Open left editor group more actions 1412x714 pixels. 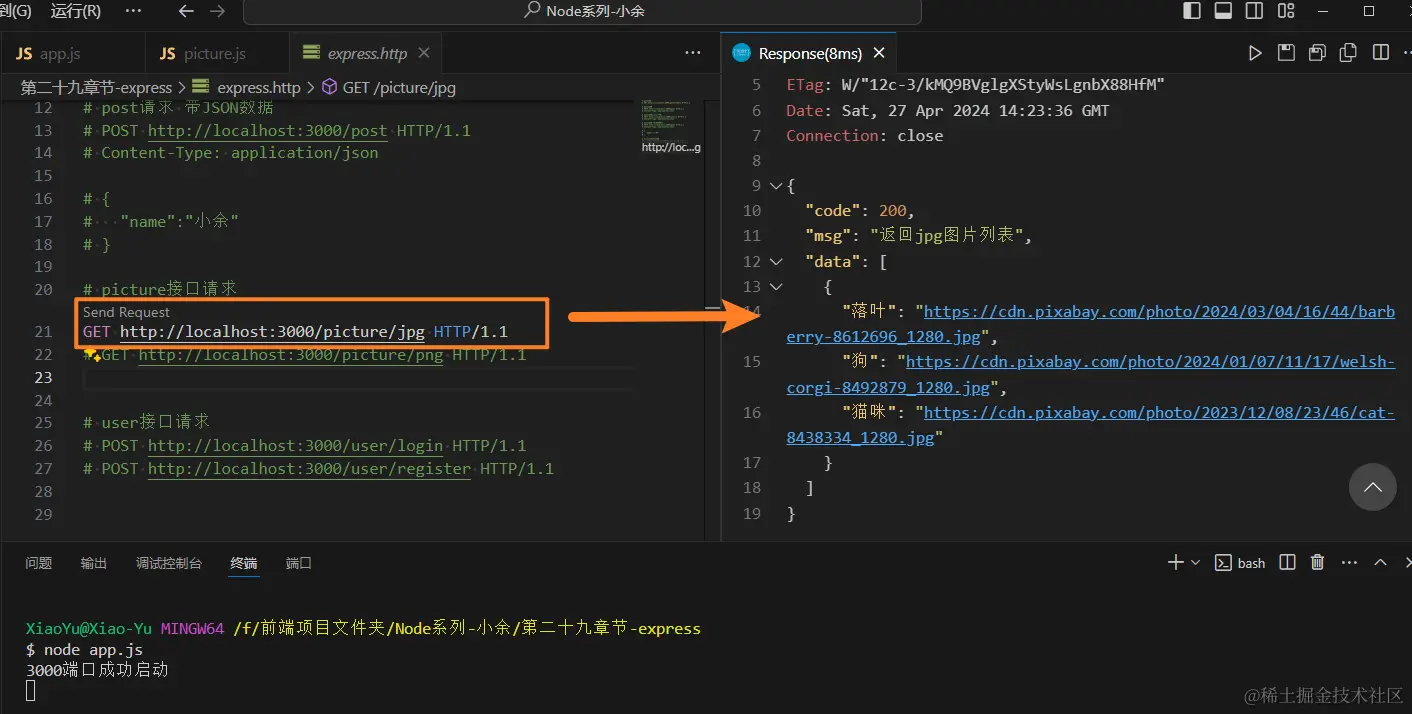tap(693, 53)
